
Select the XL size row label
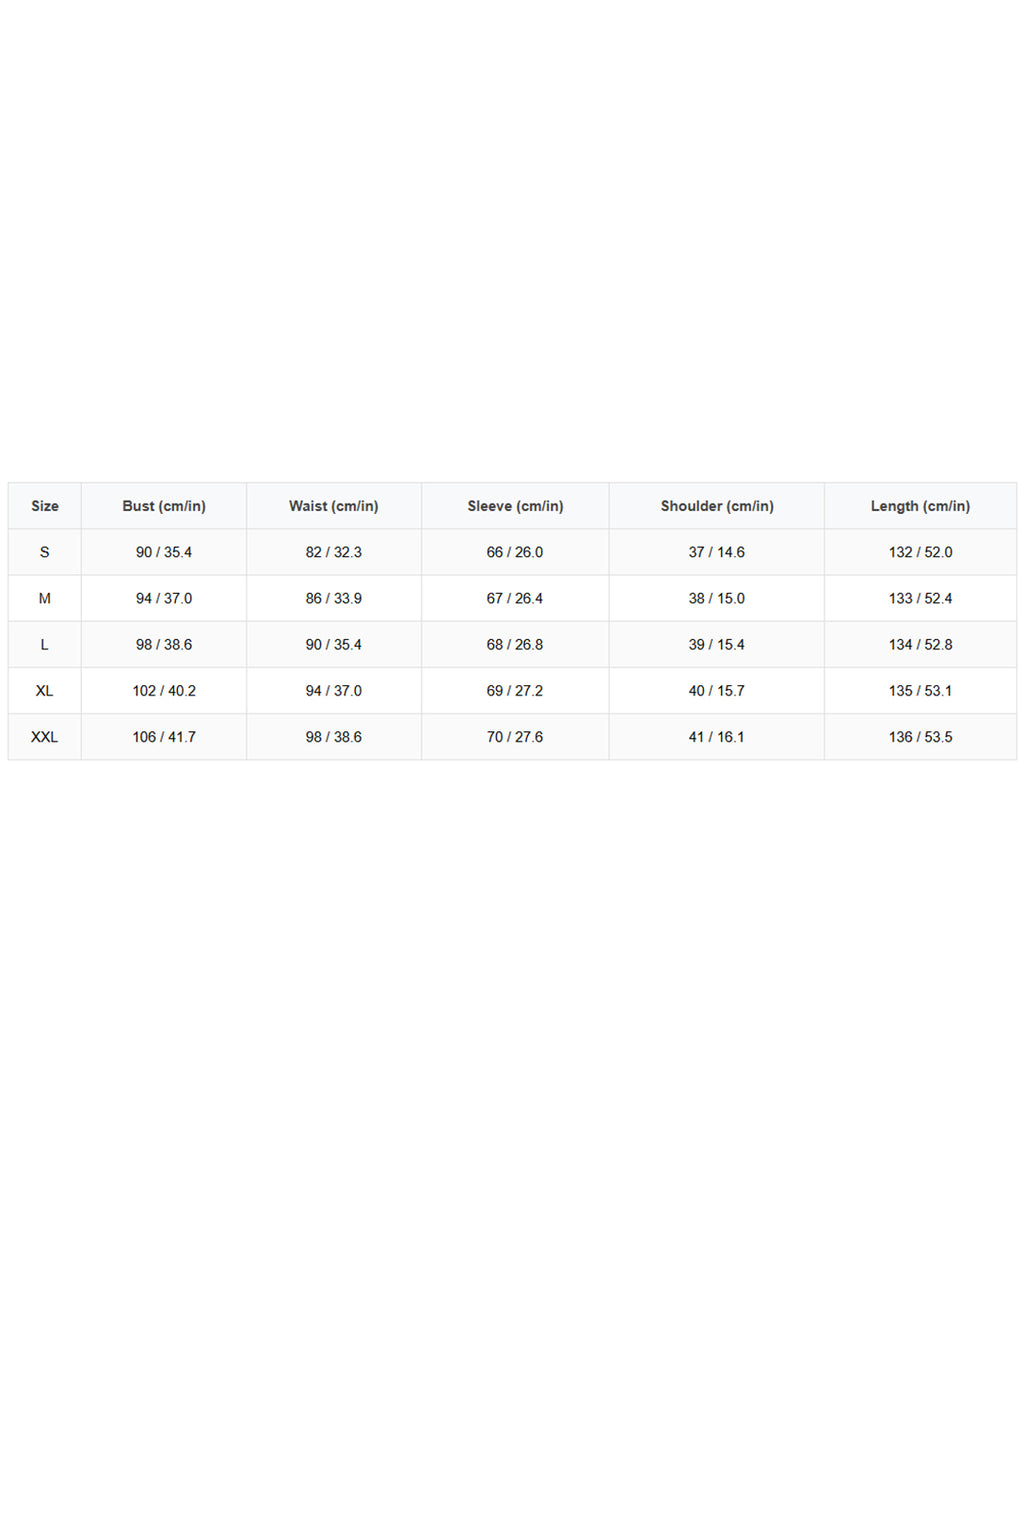45,691
